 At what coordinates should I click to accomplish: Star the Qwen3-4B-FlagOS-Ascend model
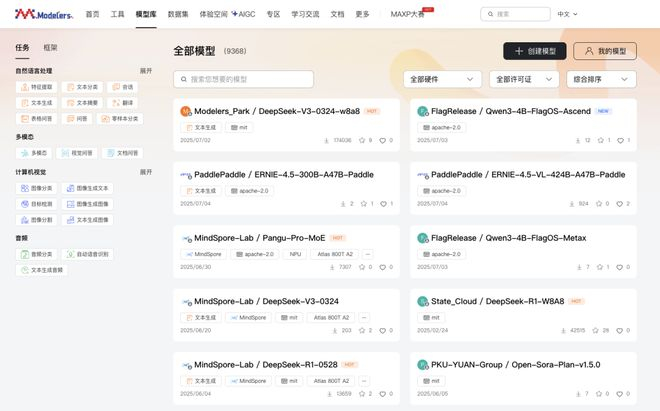click(x=601, y=140)
